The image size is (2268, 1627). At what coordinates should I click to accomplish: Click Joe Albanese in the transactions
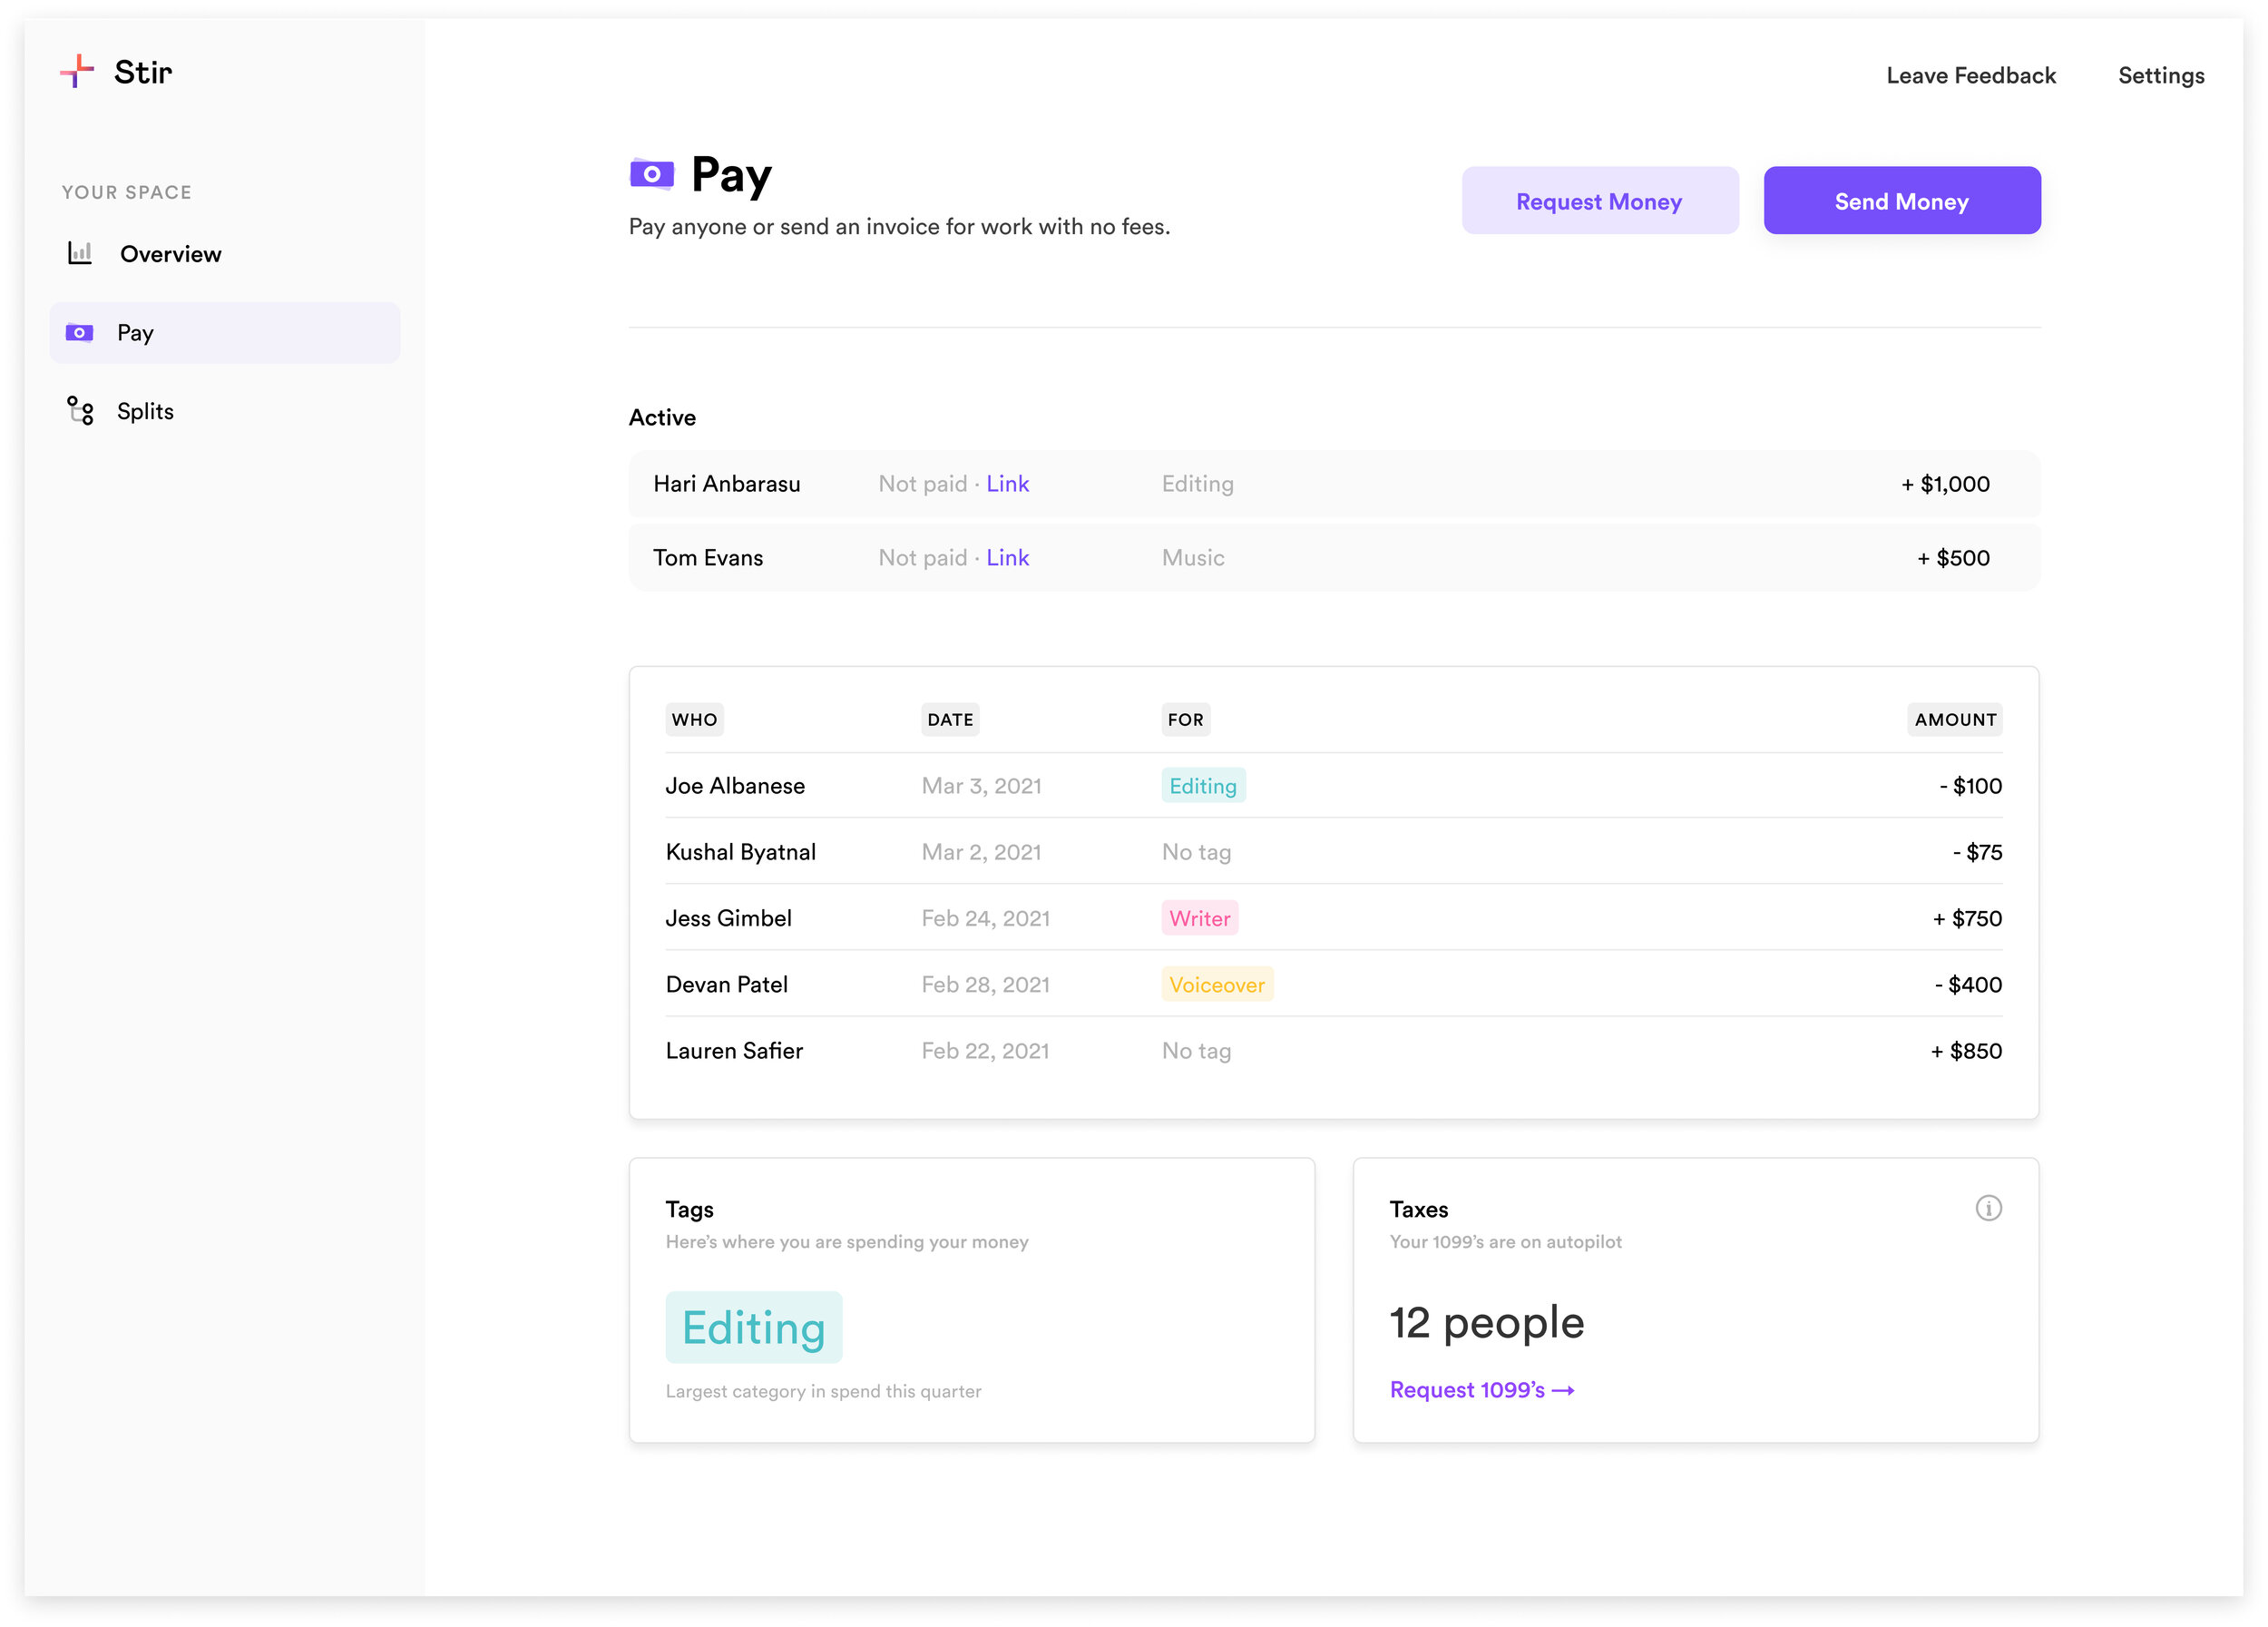click(x=735, y=786)
